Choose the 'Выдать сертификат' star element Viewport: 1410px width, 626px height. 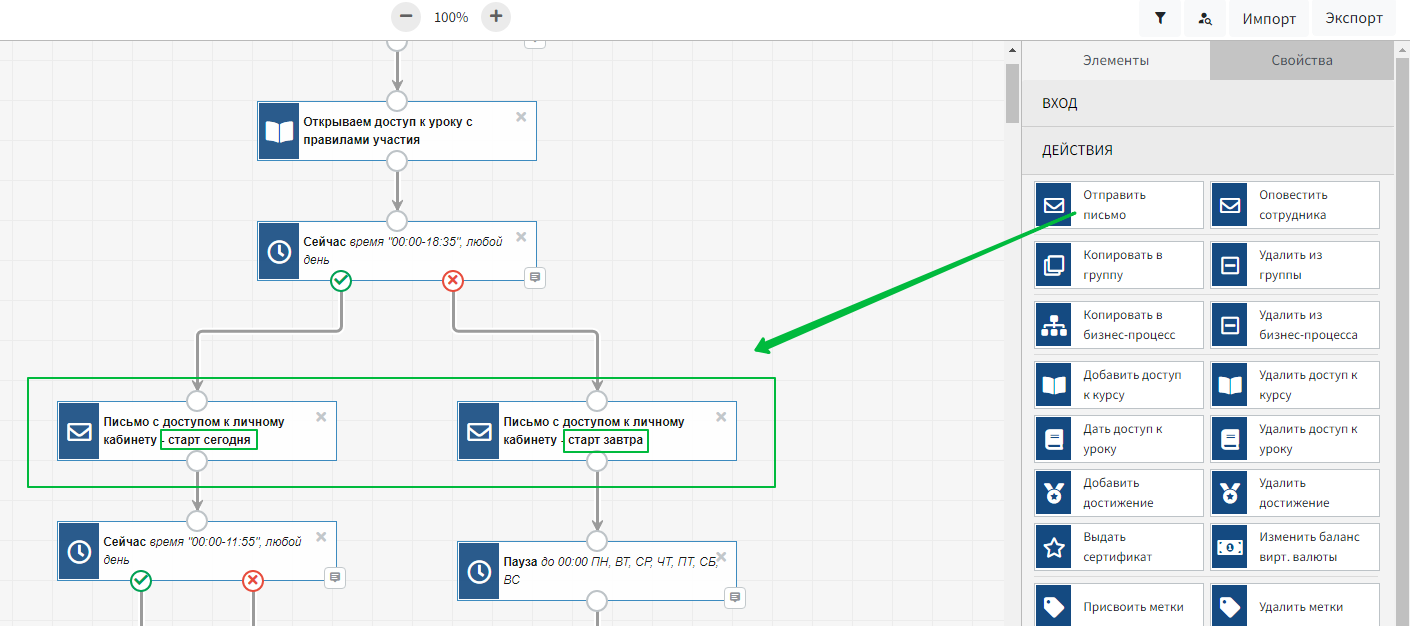pos(1119,547)
